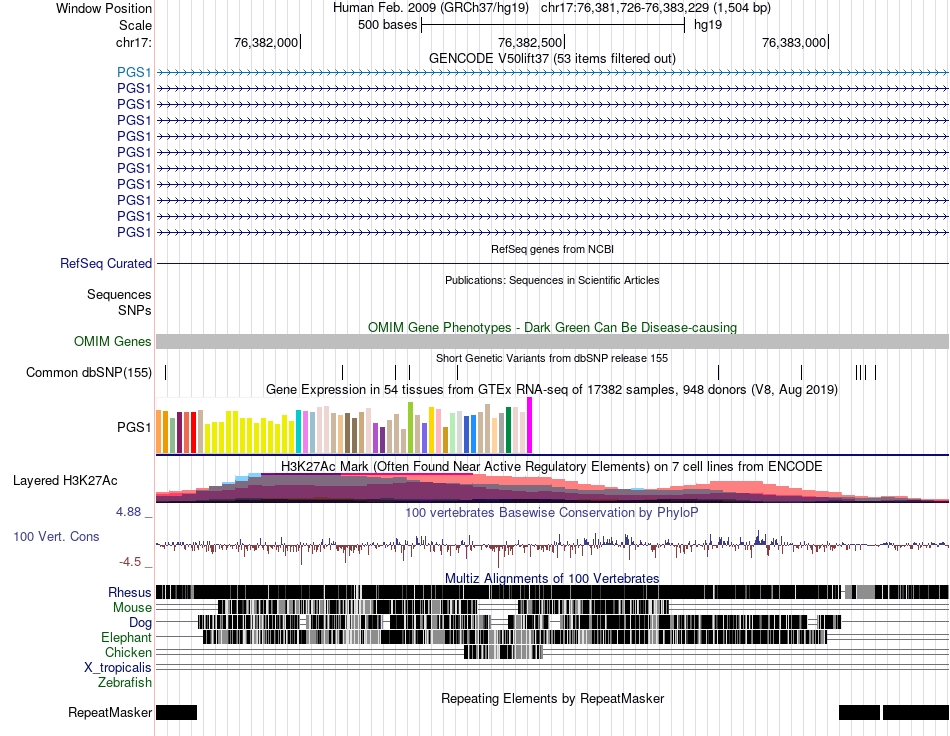950x736 pixels.
Task: Open '100 vertebrates Basewise Conservation by PhyloP'
Action: 552,512
